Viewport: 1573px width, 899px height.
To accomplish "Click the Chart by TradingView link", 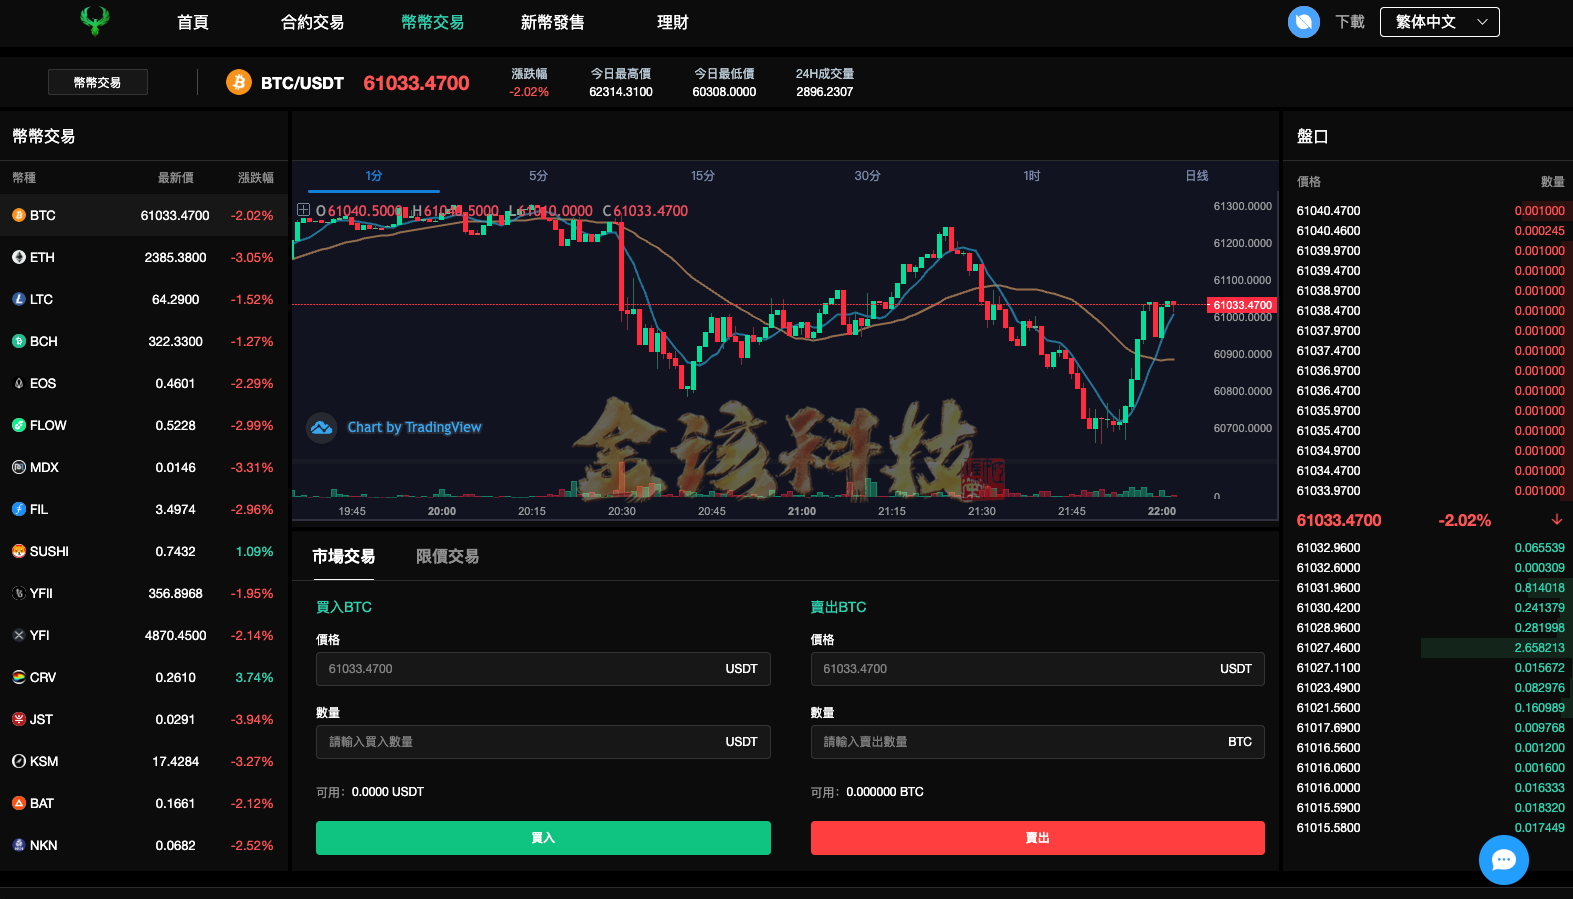I will point(414,428).
